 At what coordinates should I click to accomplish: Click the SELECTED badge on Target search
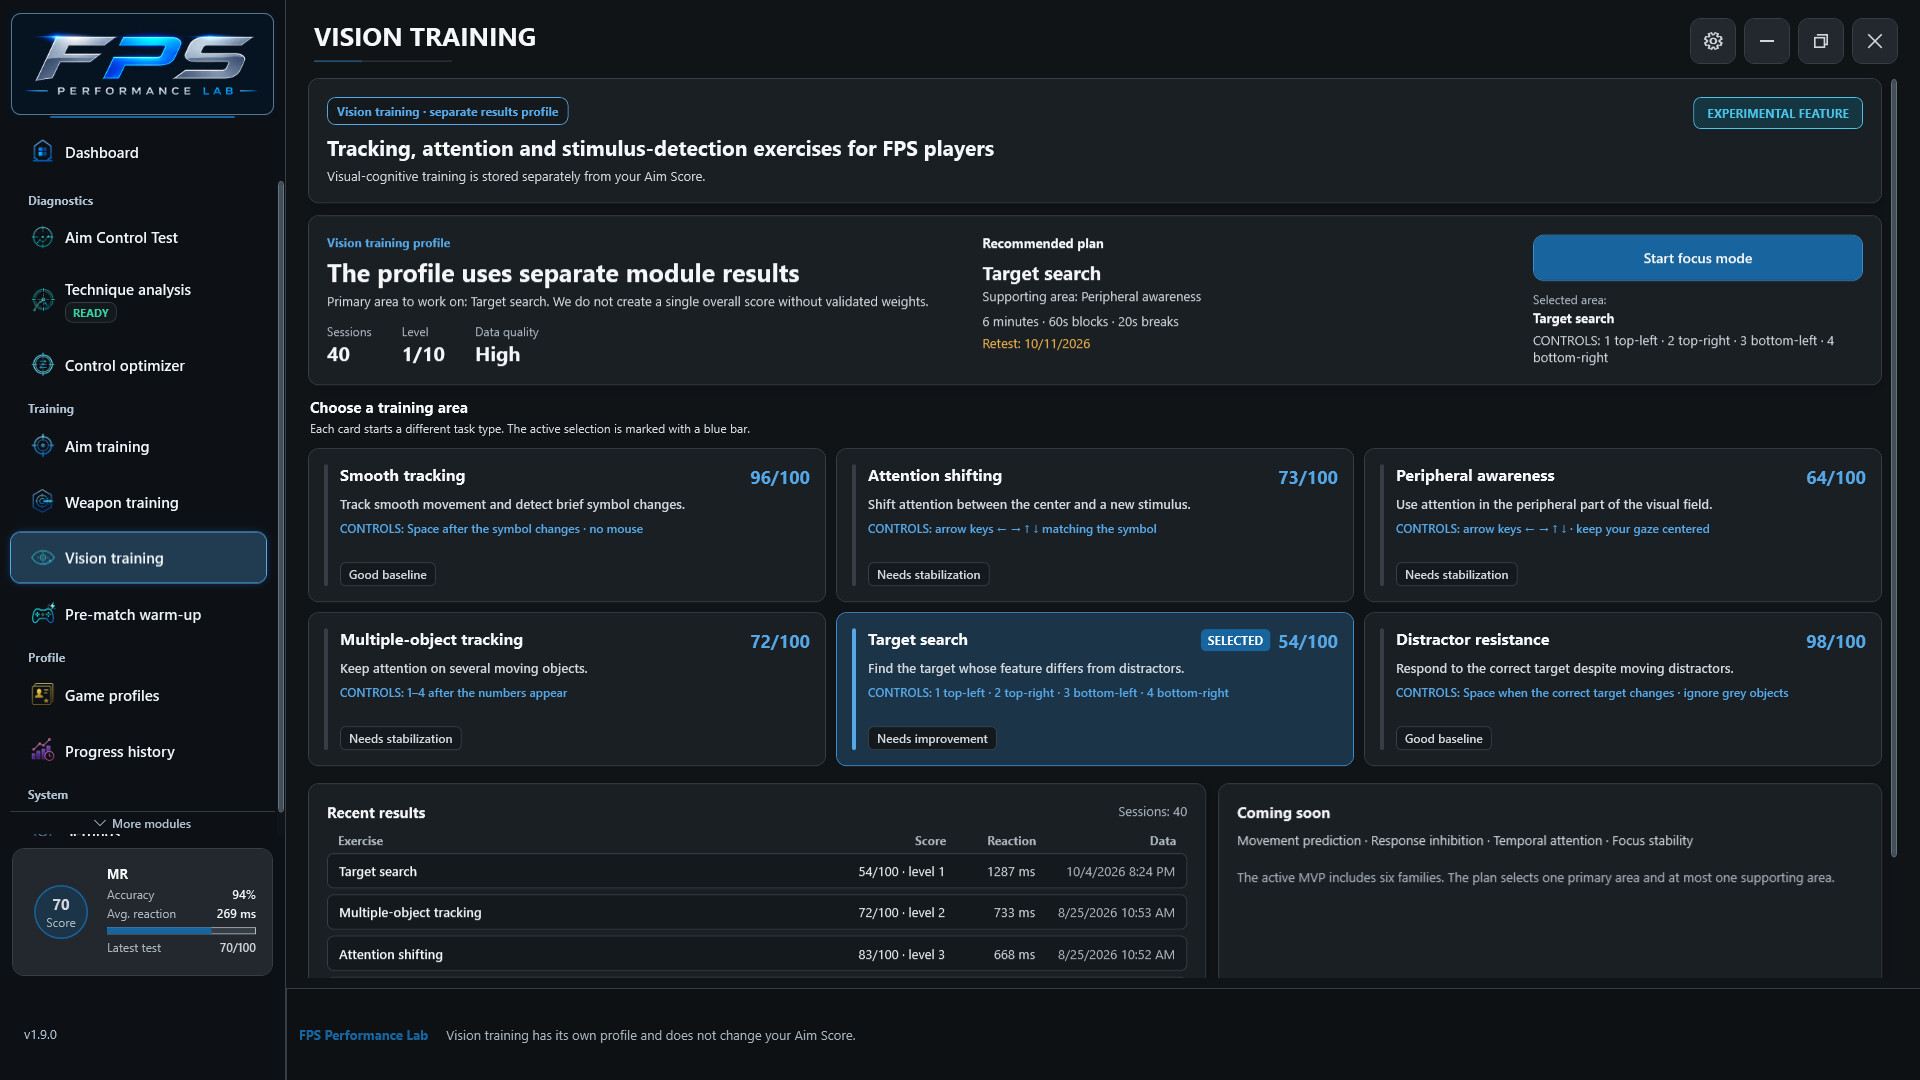pyautogui.click(x=1235, y=640)
